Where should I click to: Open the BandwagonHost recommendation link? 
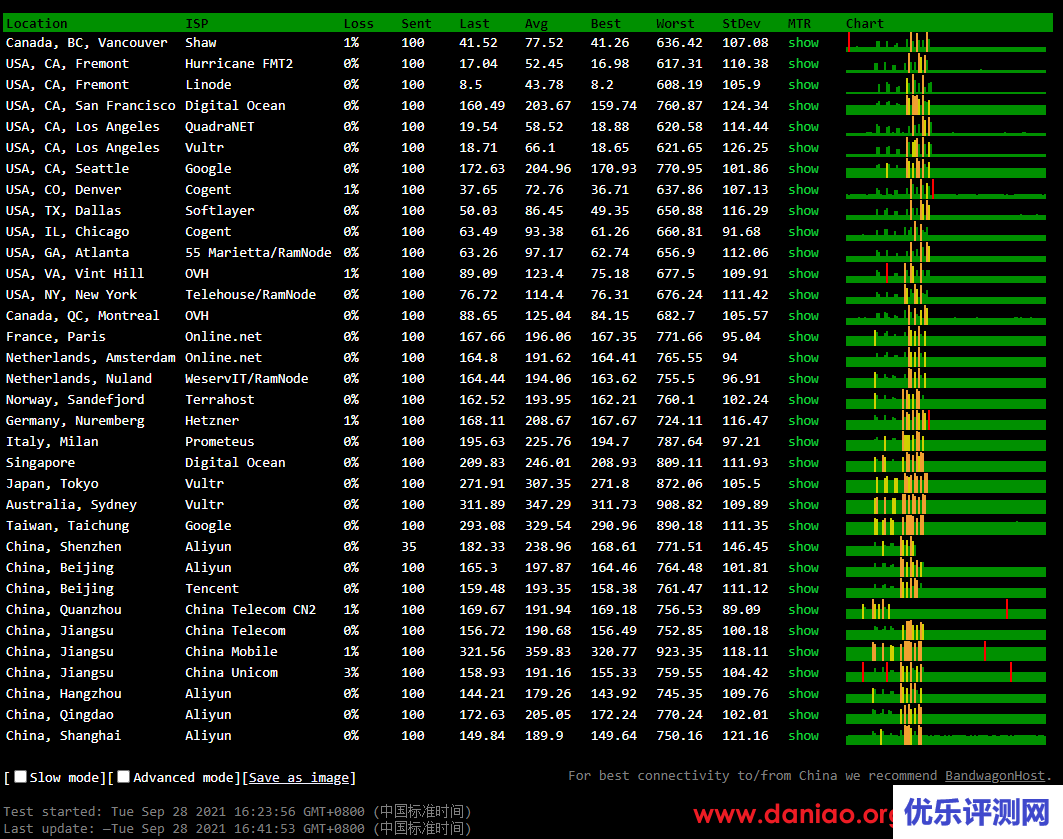point(995,775)
